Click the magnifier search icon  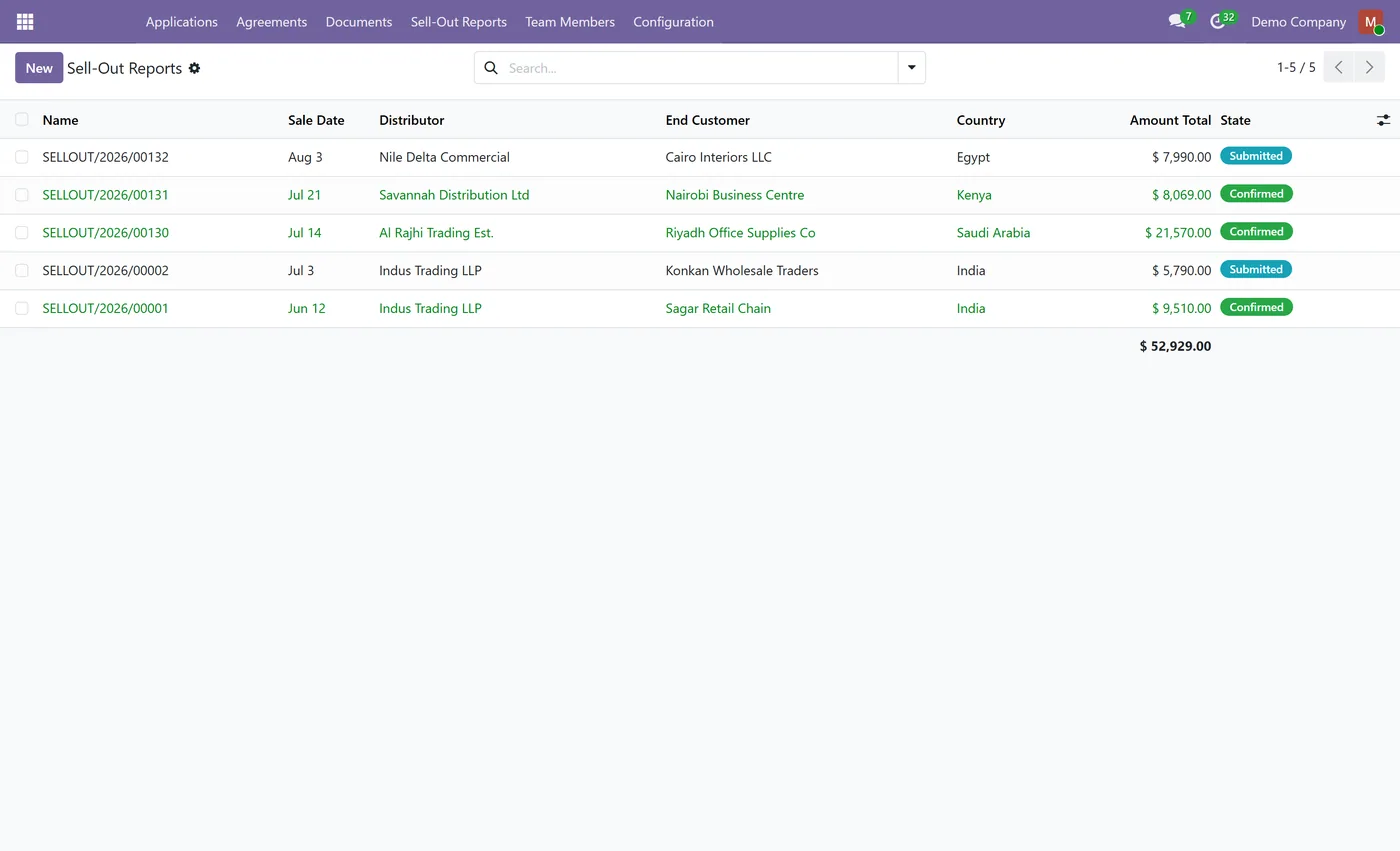coord(491,68)
